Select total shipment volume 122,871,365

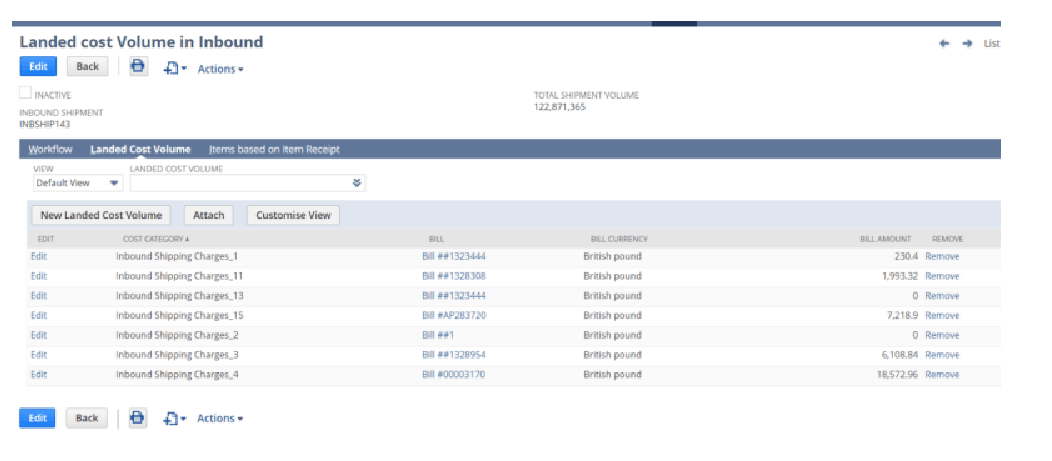pos(560,107)
